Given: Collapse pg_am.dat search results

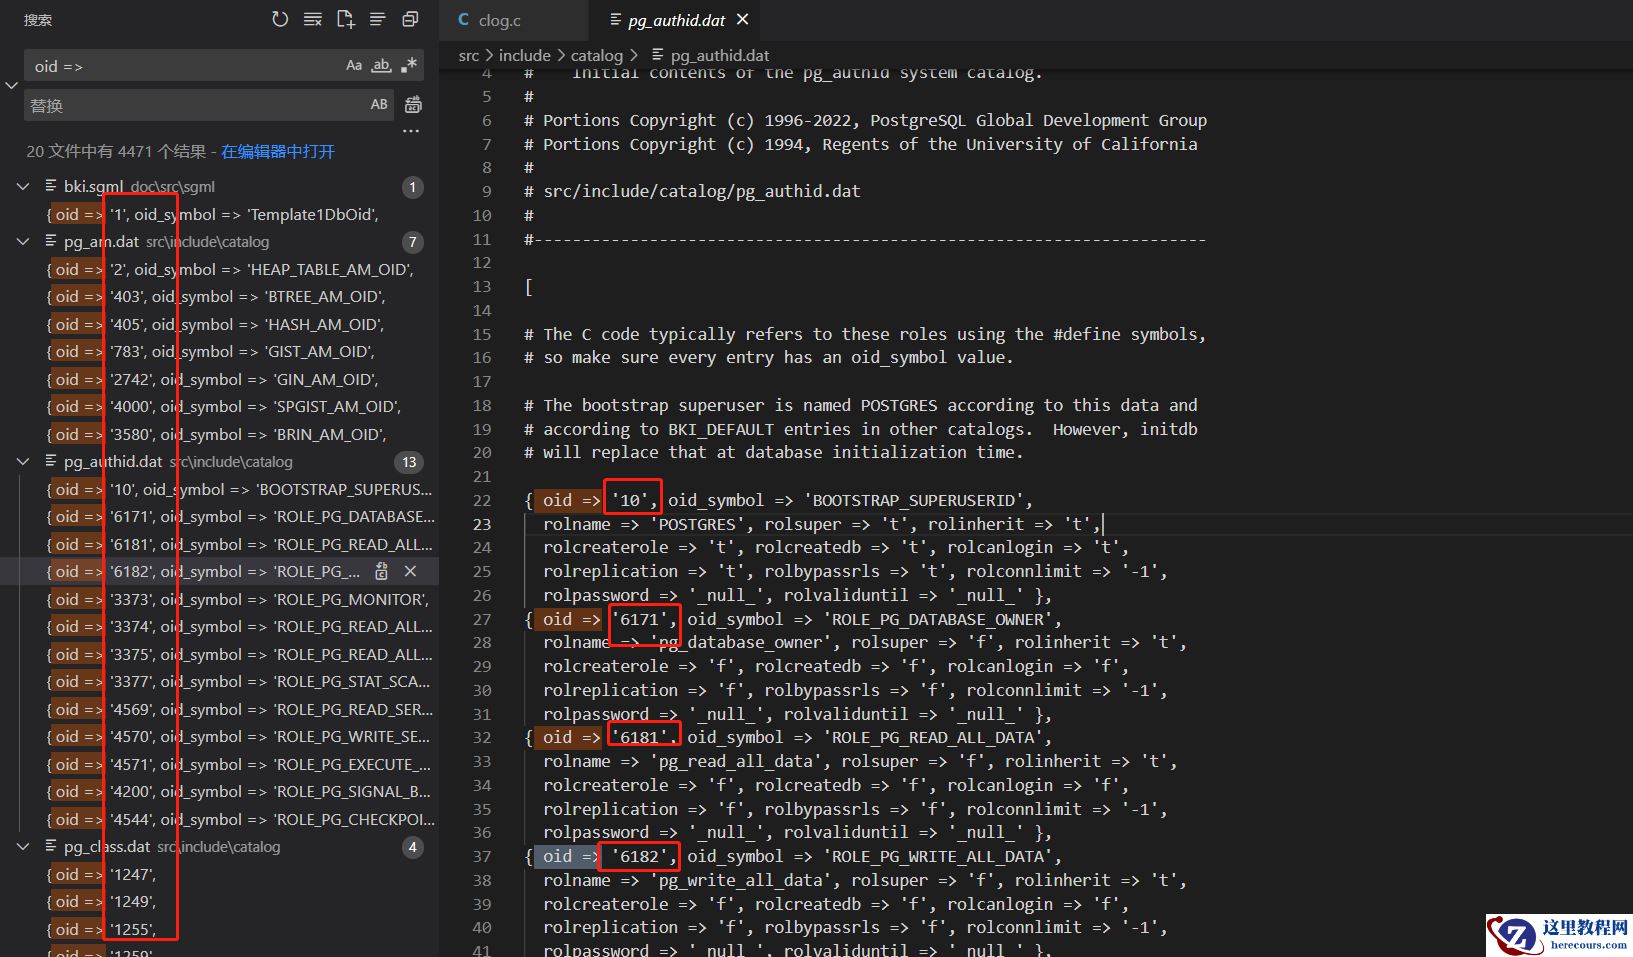Looking at the screenshot, I should tap(23, 242).
